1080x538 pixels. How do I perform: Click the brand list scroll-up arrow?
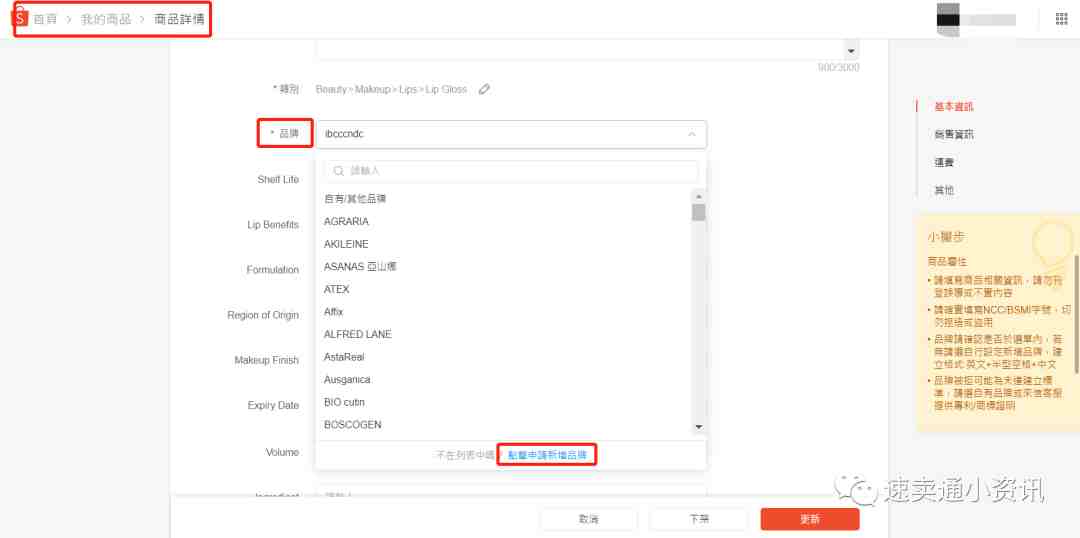click(698, 196)
